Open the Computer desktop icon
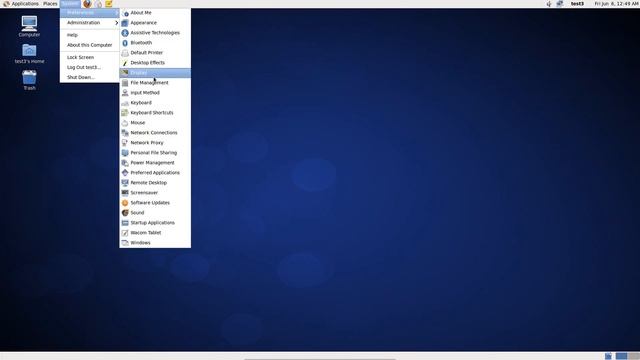This screenshot has width=640, height=360. pos(29,26)
